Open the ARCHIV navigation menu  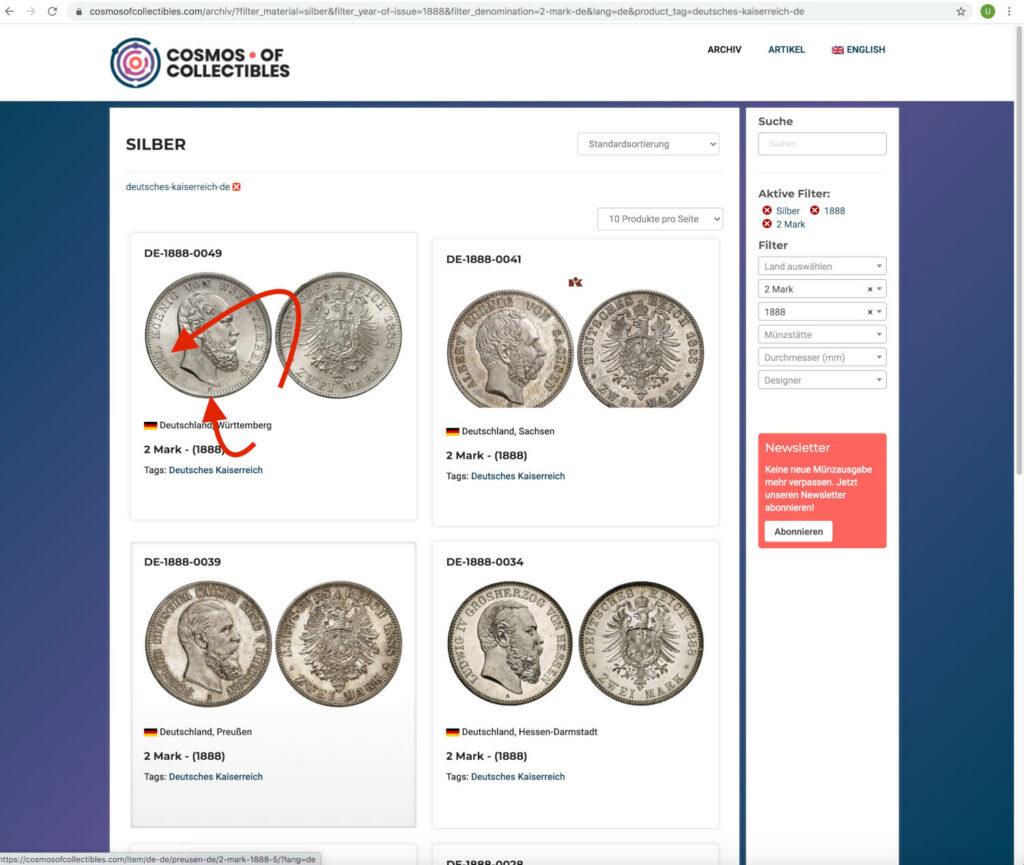(x=724, y=49)
